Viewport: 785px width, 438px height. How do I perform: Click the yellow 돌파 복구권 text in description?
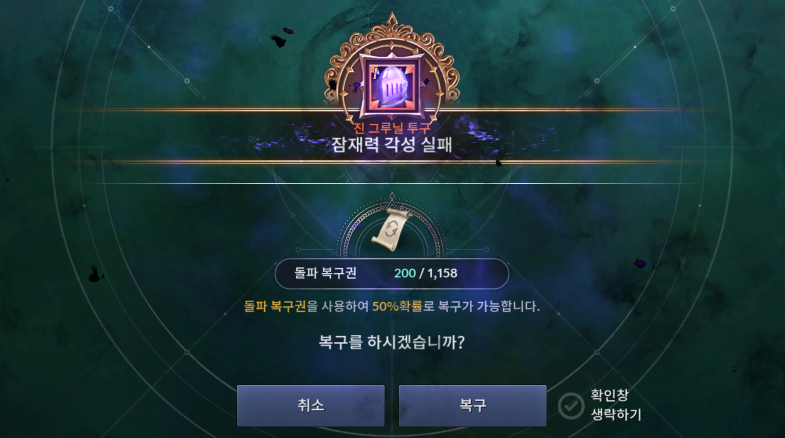[x=275, y=306]
